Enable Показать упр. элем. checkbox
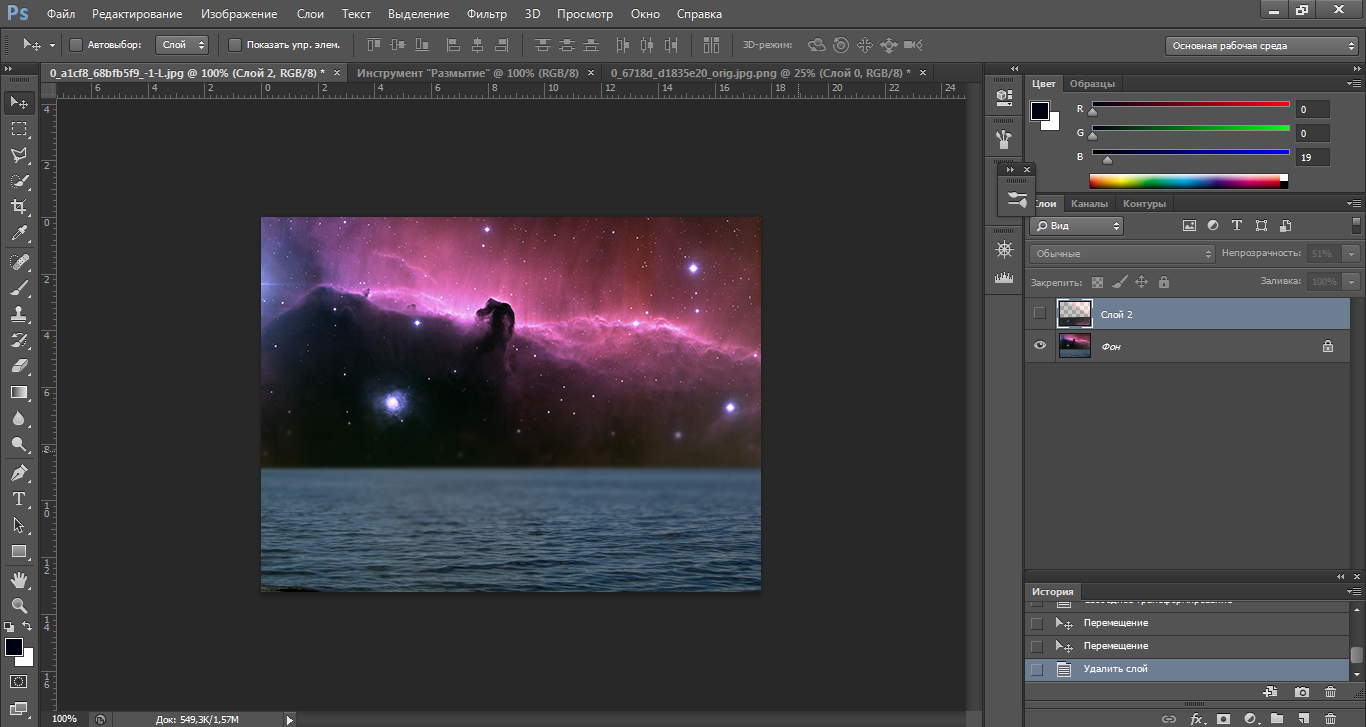The image size is (1366, 727). [235, 45]
